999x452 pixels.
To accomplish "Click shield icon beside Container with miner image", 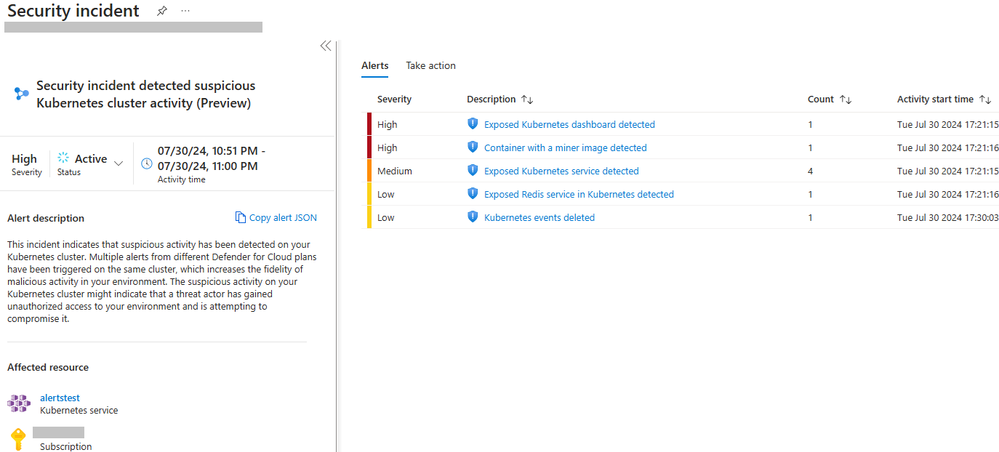I will 472,147.
